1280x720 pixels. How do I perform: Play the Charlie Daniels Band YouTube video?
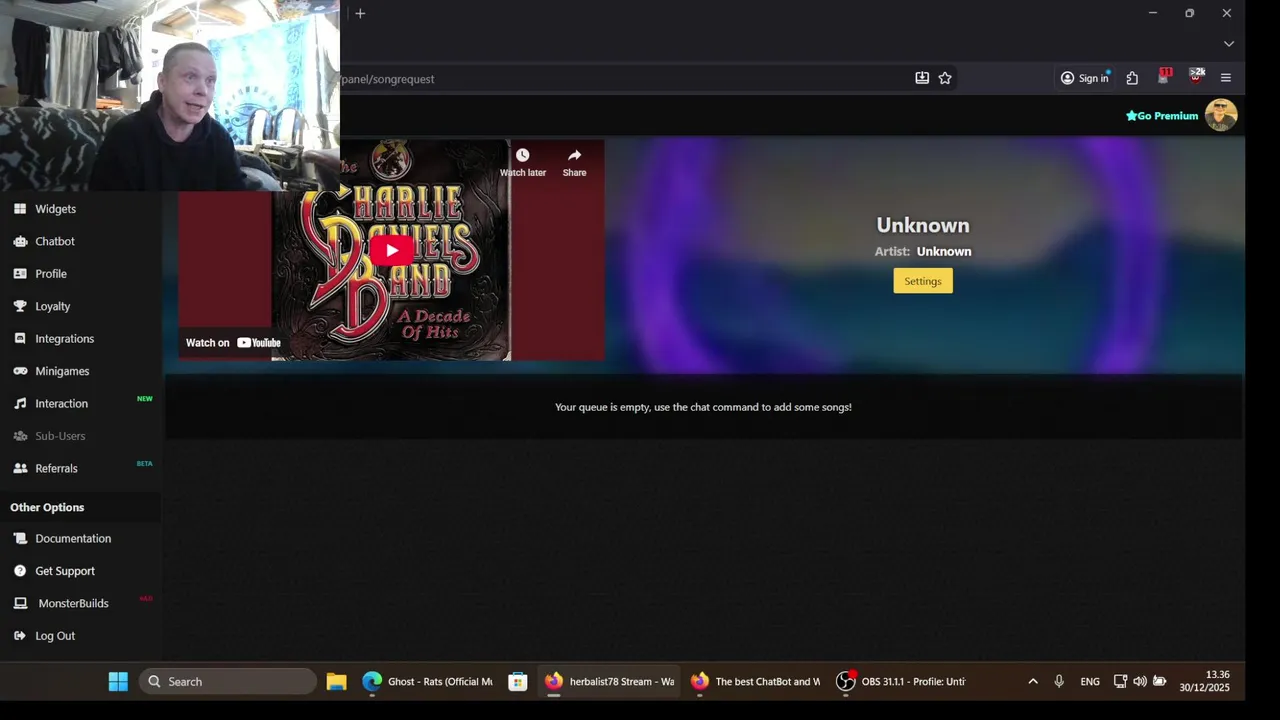(x=391, y=250)
